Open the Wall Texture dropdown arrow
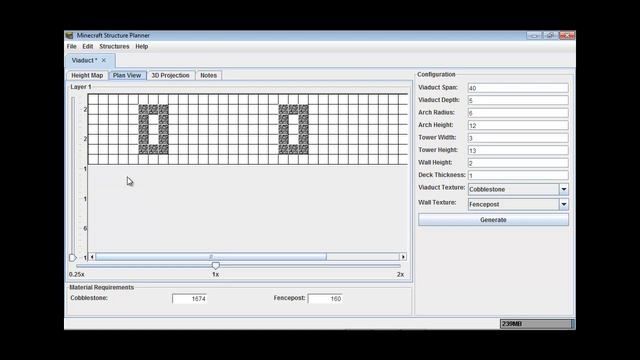Image resolution: width=640 pixels, height=360 pixels. [x=564, y=204]
